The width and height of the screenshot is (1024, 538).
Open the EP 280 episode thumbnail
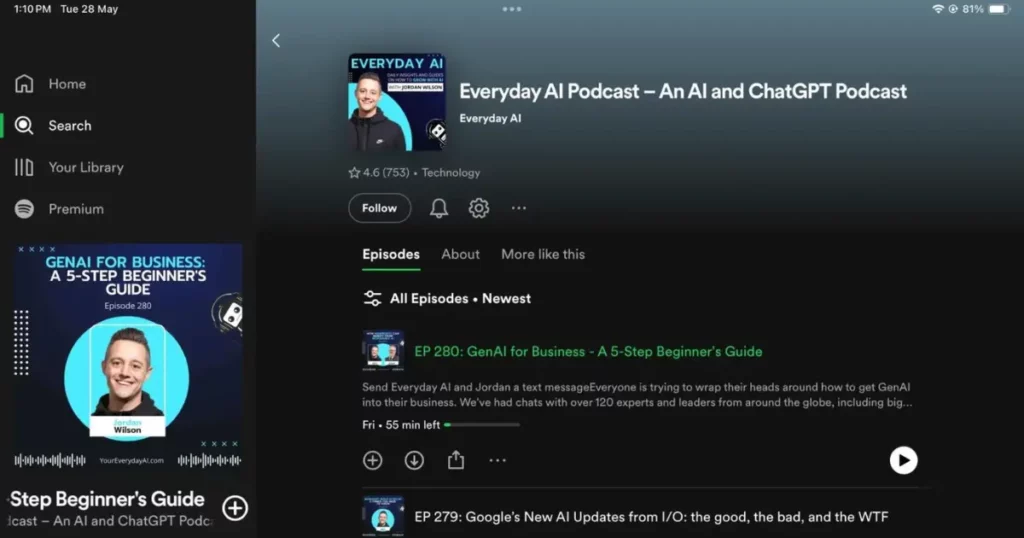[x=383, y=351]
